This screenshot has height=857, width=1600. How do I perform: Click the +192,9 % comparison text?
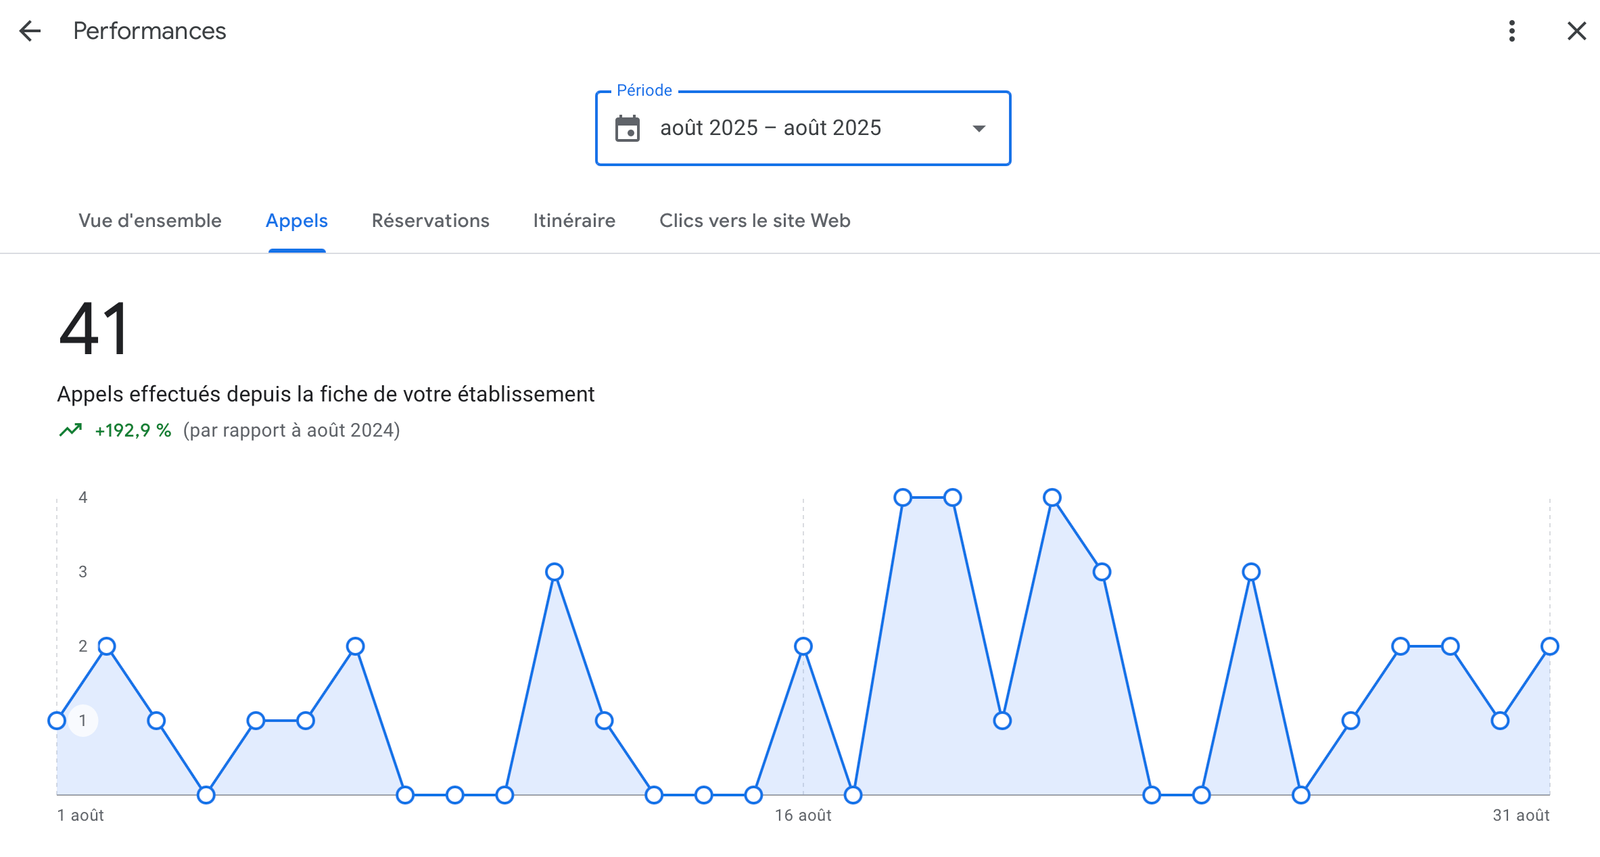pos(133,430)
